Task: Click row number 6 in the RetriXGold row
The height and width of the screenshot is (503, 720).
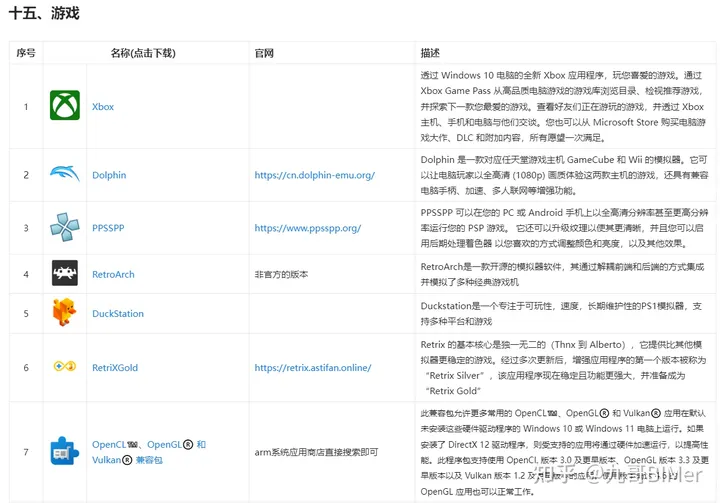Action: (26, 367)
